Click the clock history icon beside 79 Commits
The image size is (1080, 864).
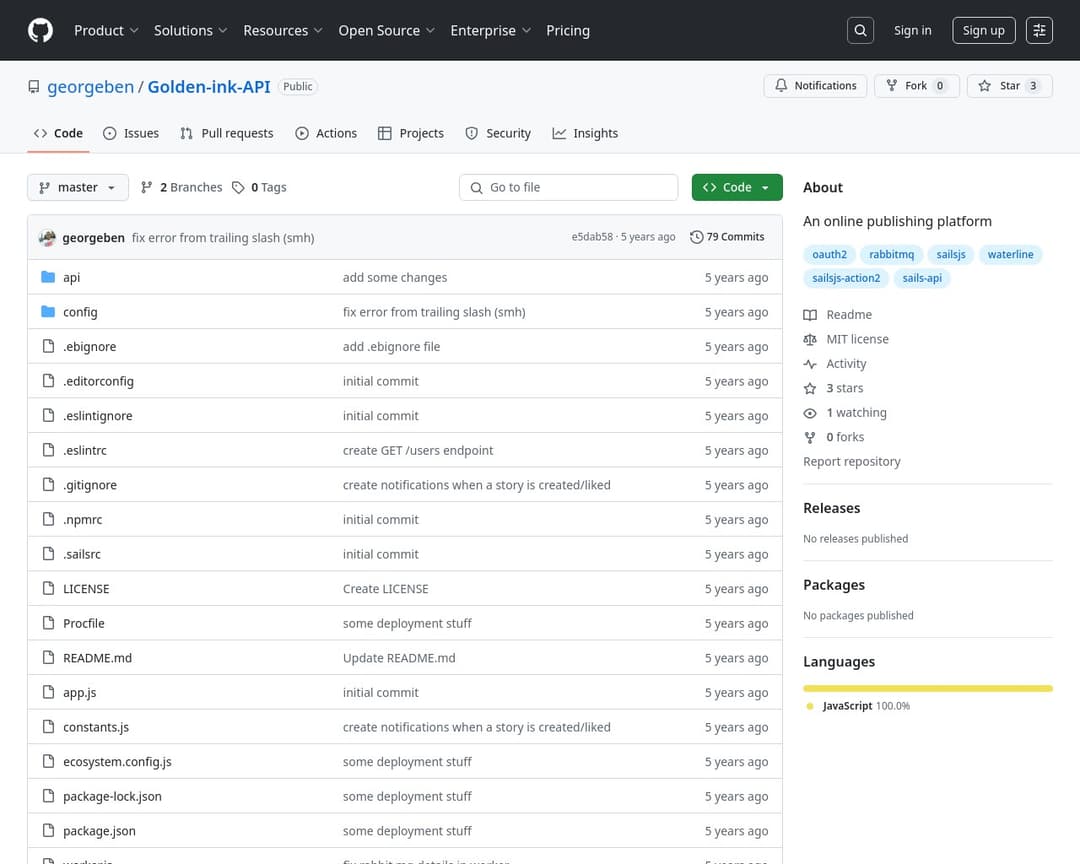click(696, 237)
